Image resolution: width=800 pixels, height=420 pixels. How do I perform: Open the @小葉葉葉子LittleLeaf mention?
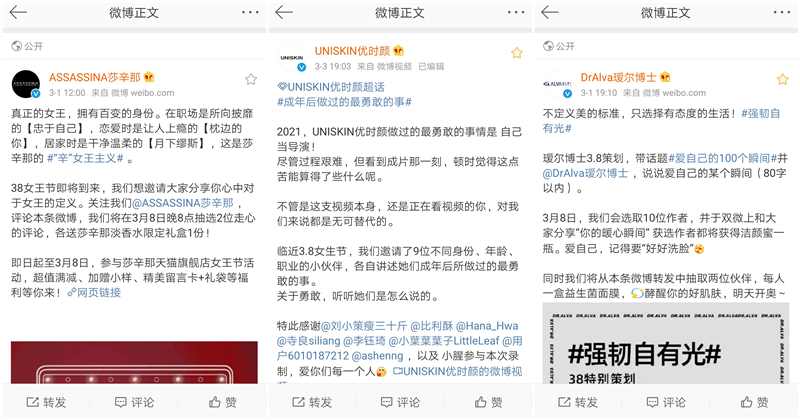(444, 341)
